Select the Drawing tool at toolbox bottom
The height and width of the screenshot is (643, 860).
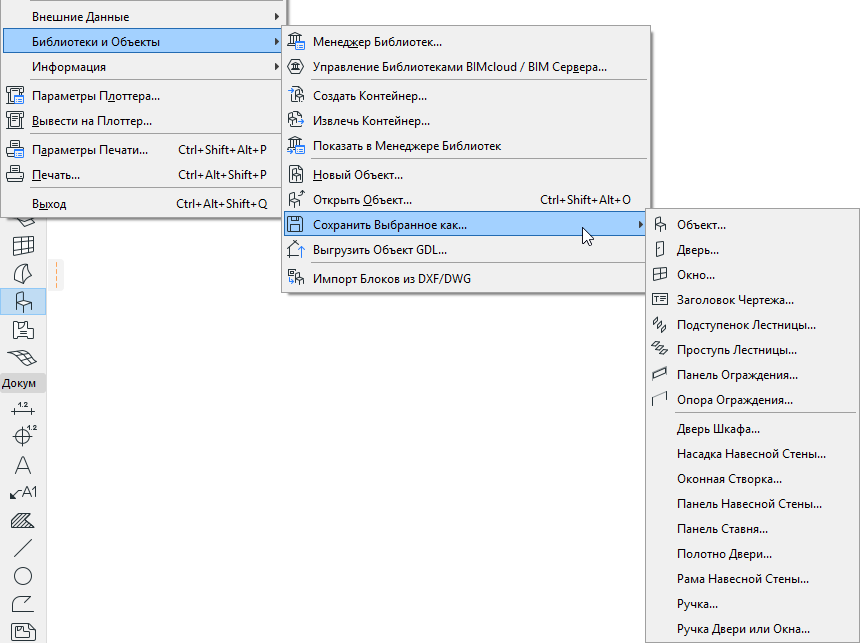click(23, 632)
